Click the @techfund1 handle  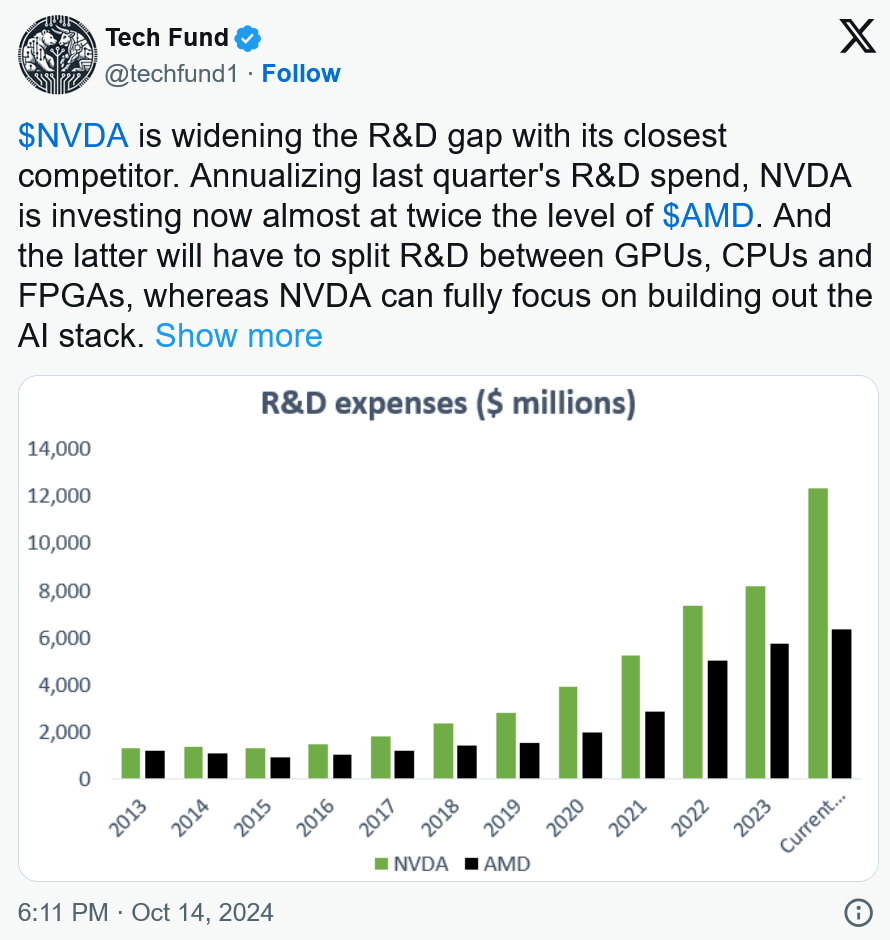point(171,74)
